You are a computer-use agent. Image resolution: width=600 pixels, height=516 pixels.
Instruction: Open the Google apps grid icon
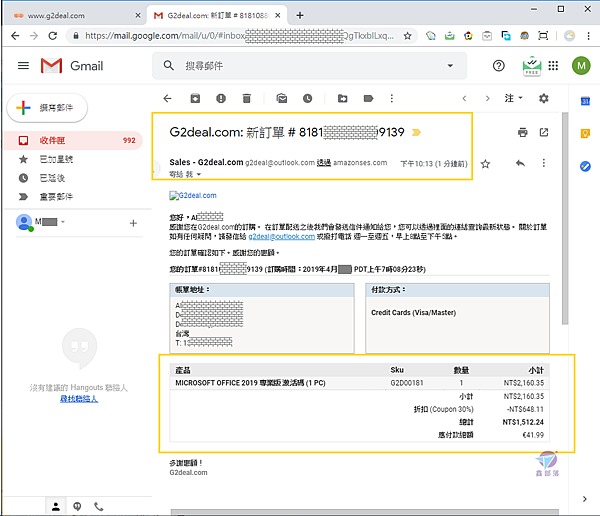553,66
